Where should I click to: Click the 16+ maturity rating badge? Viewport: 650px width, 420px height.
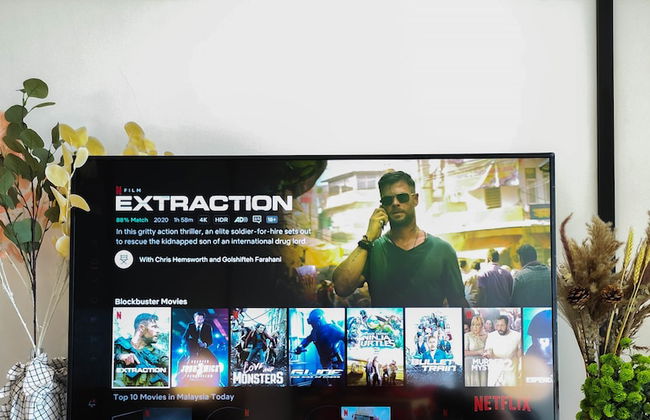pyautogui.click(x=272, y=219)
